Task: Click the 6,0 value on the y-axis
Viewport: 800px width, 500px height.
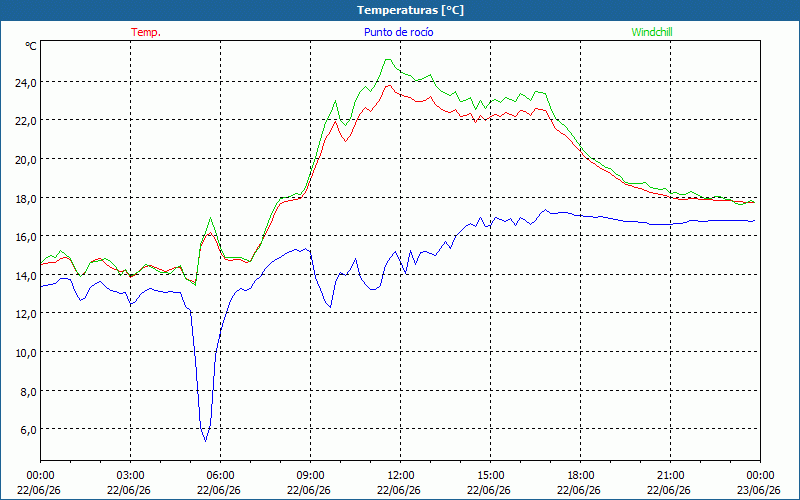Action: tap(28, 430)
